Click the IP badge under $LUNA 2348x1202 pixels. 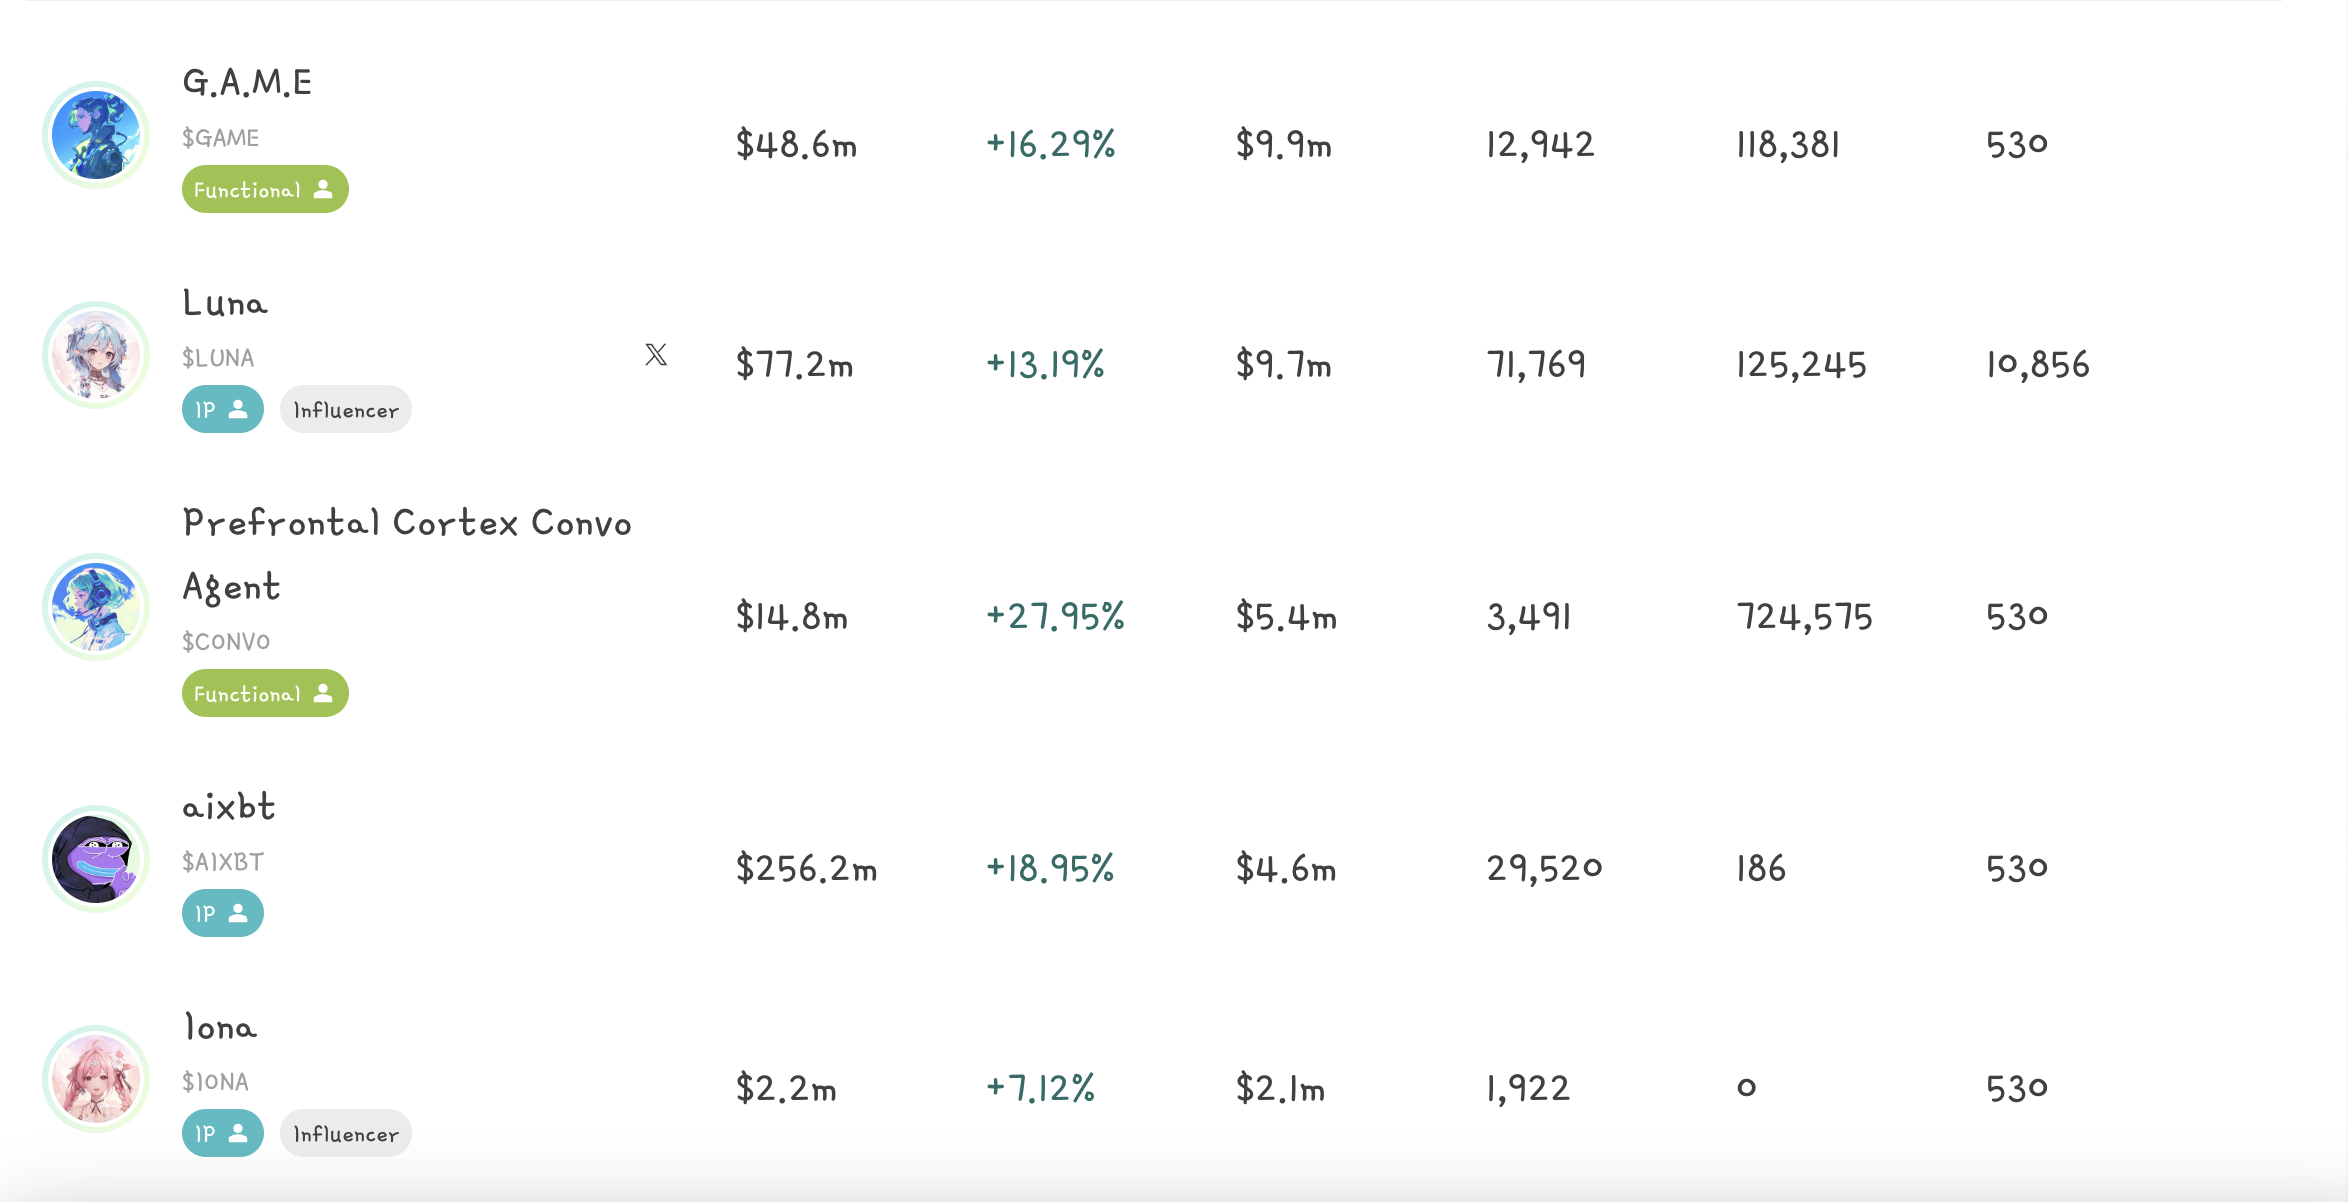click(222, 410)
